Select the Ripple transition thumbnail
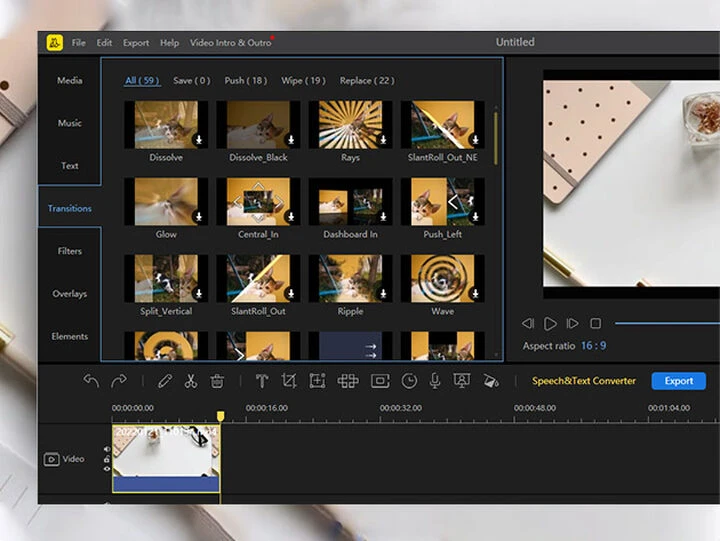 point(350,279)
